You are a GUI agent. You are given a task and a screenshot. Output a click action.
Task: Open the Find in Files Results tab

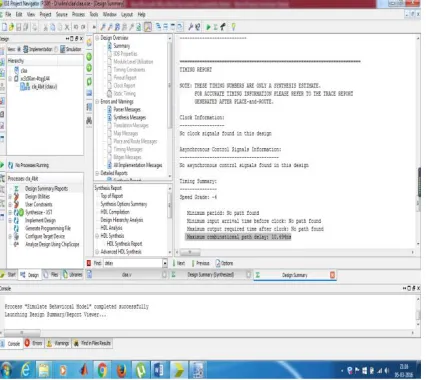[x=92, y=343]
